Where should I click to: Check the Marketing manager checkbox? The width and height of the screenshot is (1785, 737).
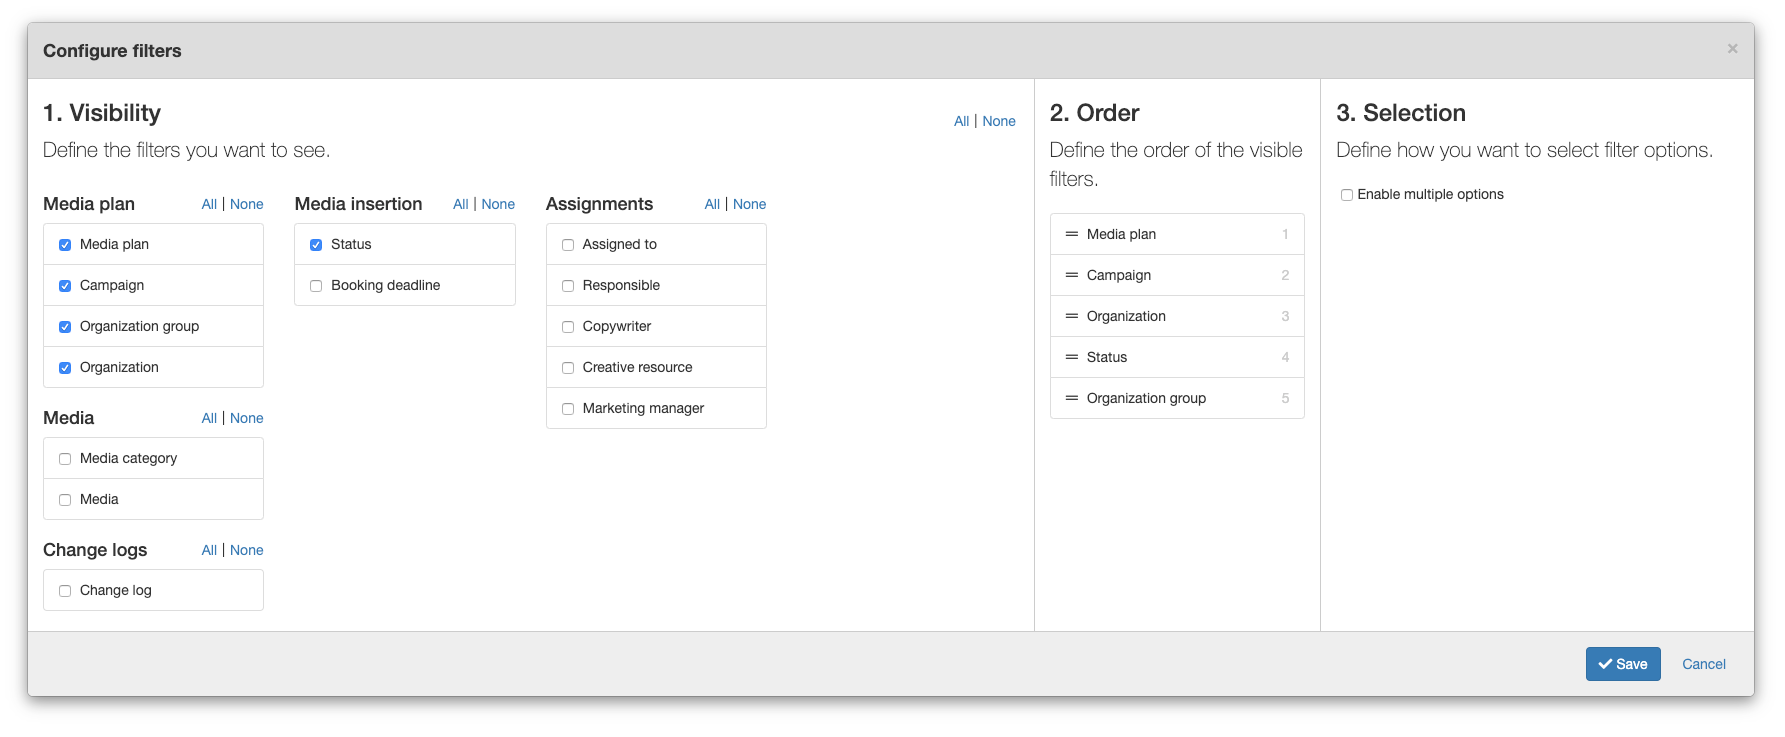[568, 409]
